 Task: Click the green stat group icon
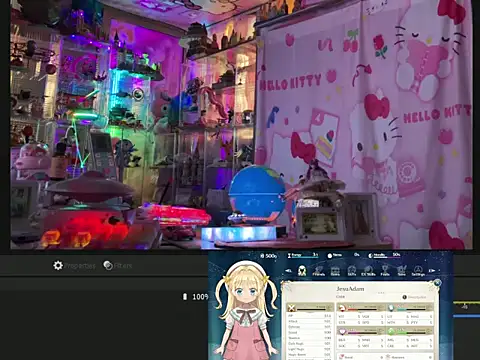(391, 331)
